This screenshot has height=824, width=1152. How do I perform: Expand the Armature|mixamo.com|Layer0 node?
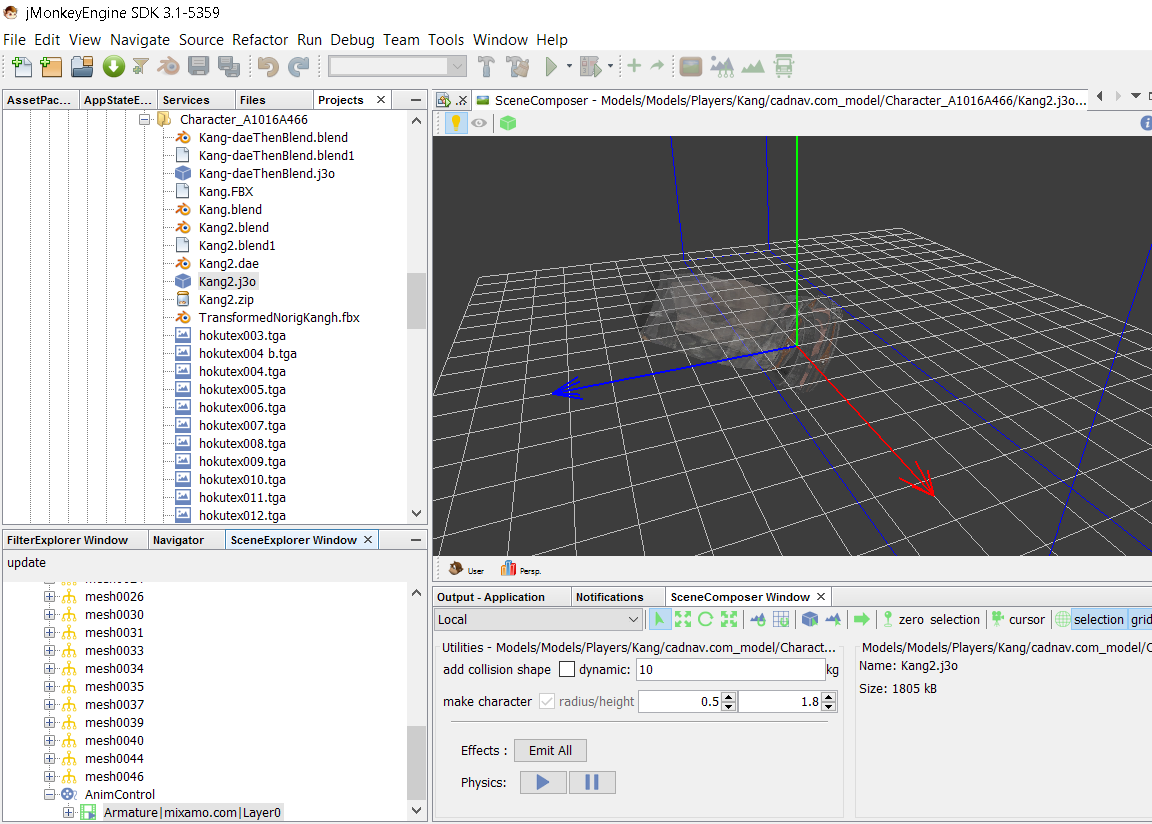[x=68, y=812]
